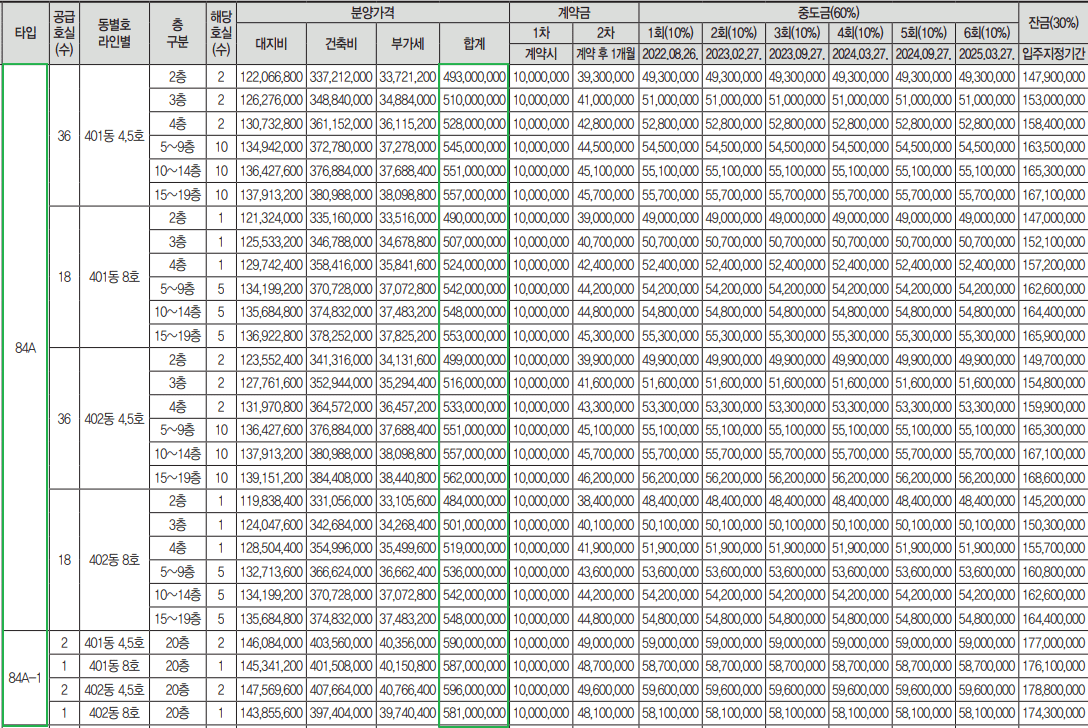Click the 1회(10%) installment header
The height and width of the screenshot is (728, 1088).
(x=670, y=33)
